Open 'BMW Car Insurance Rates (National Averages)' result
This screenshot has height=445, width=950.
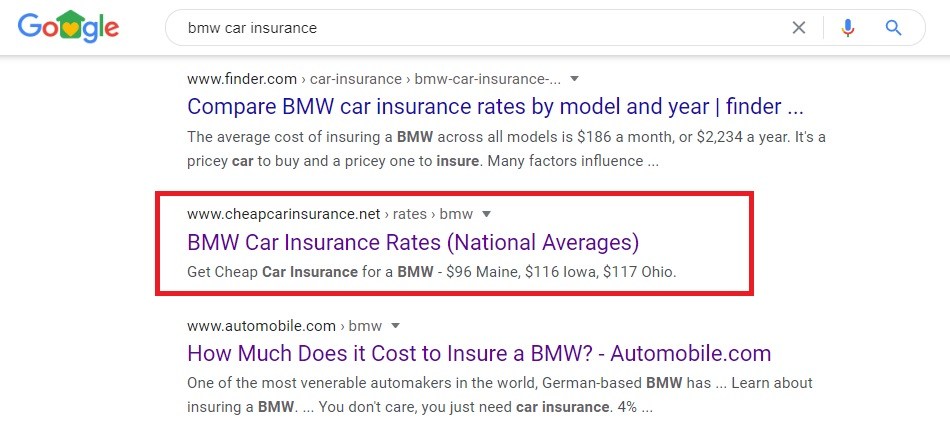[413, 243]
